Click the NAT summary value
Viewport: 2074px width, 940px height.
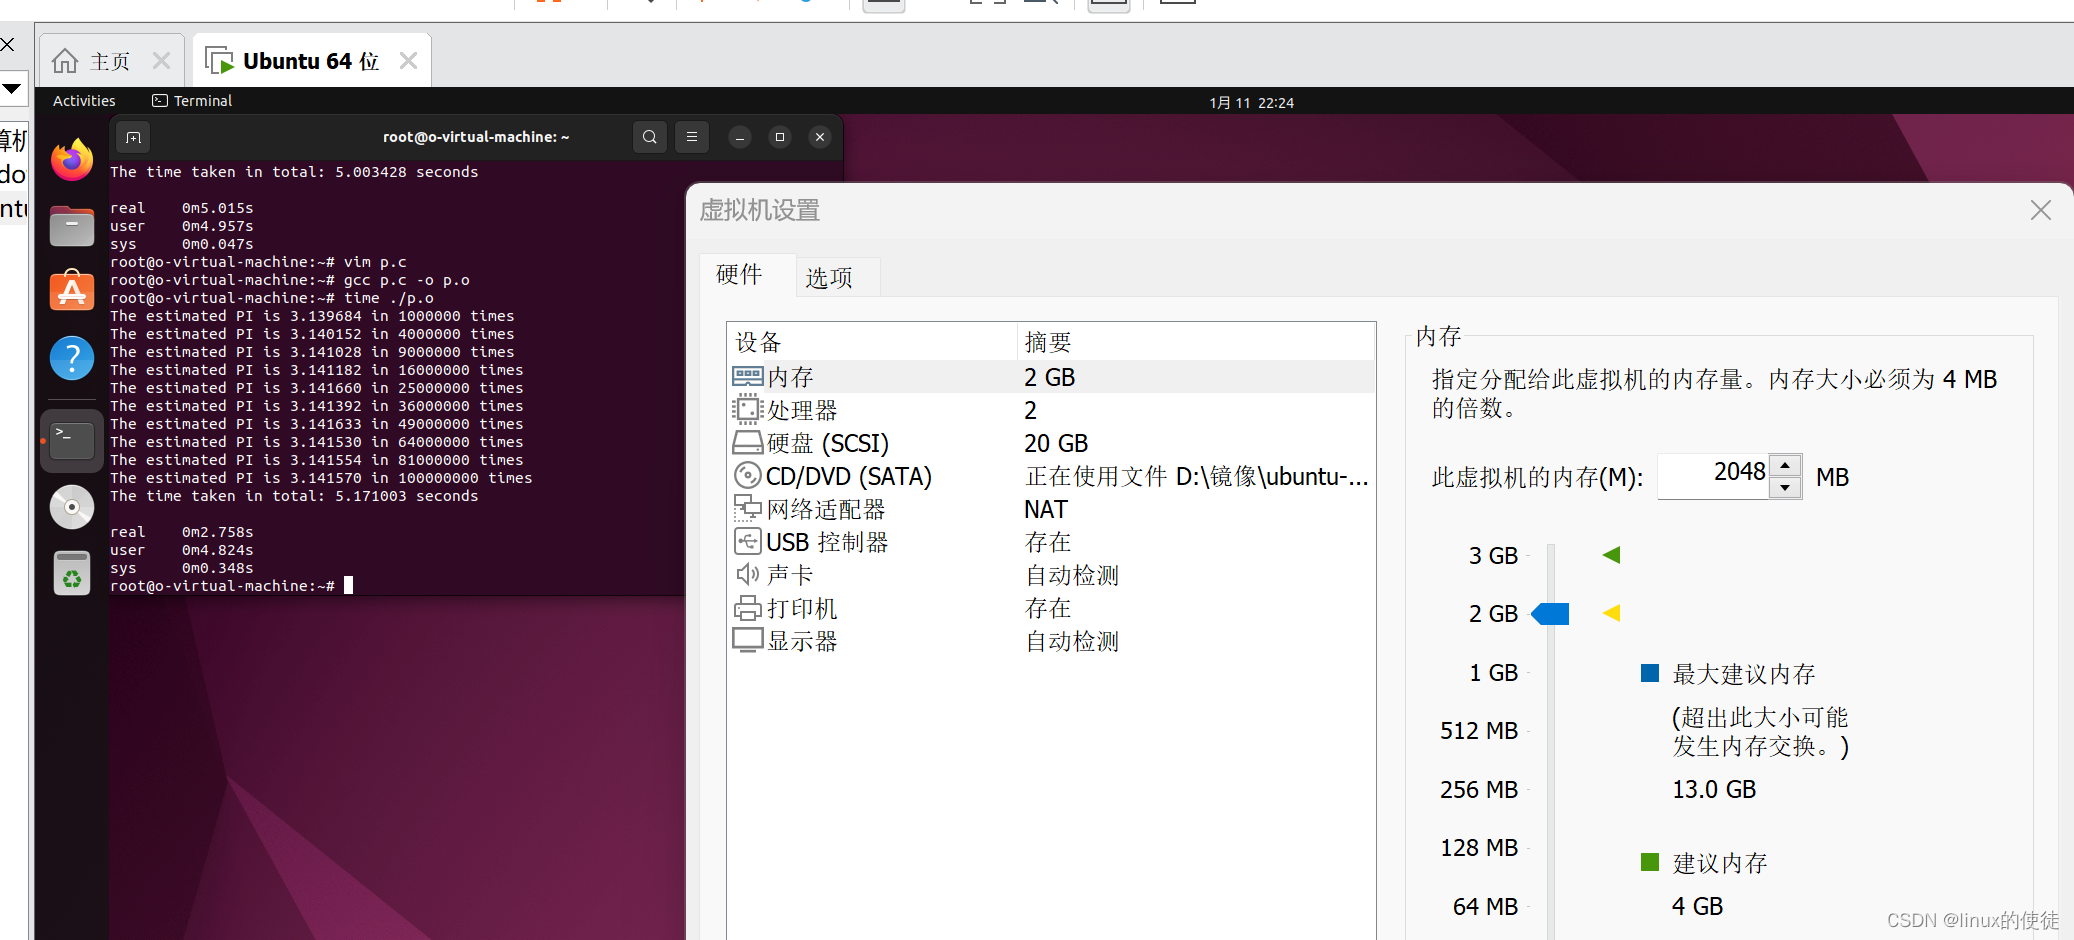(1046, 510)
